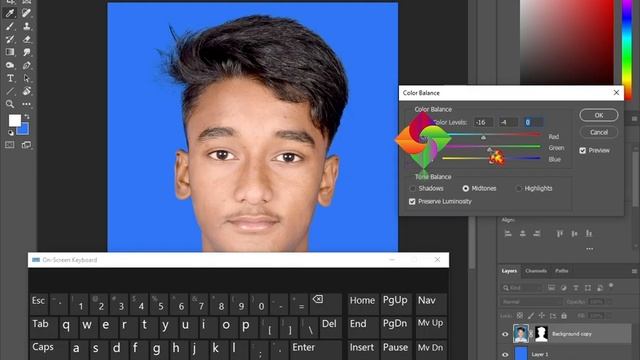Align right edges in Align panel

(x=537, y=233)
